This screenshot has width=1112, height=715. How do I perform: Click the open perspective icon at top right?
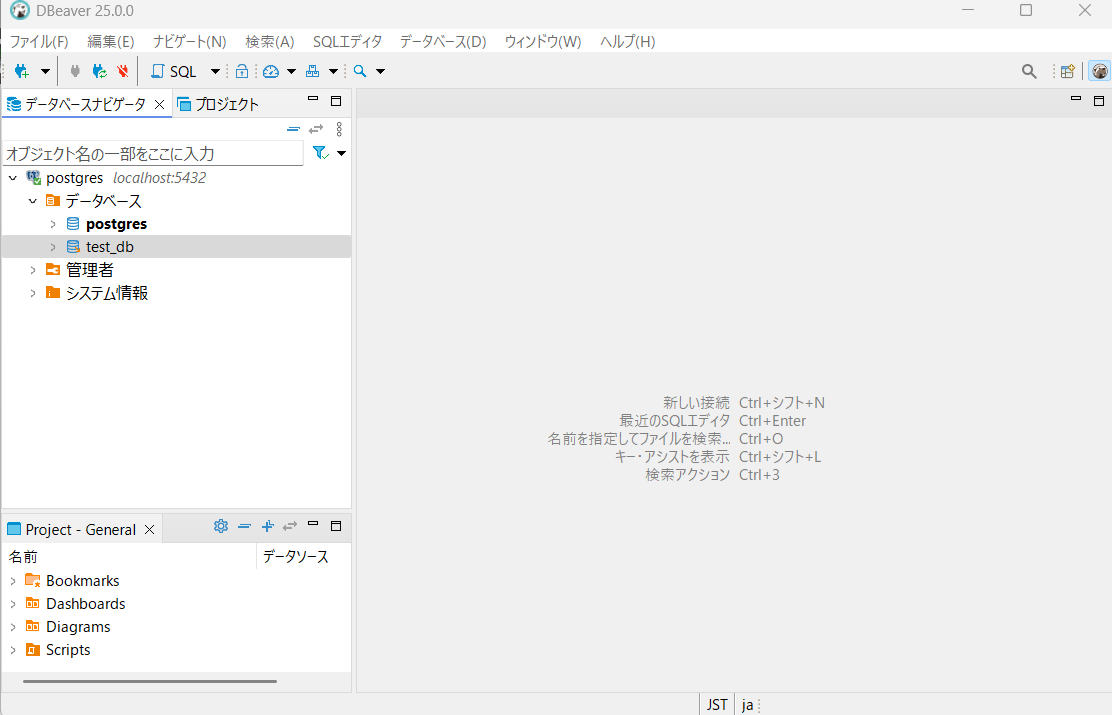tap(1068, 71)
